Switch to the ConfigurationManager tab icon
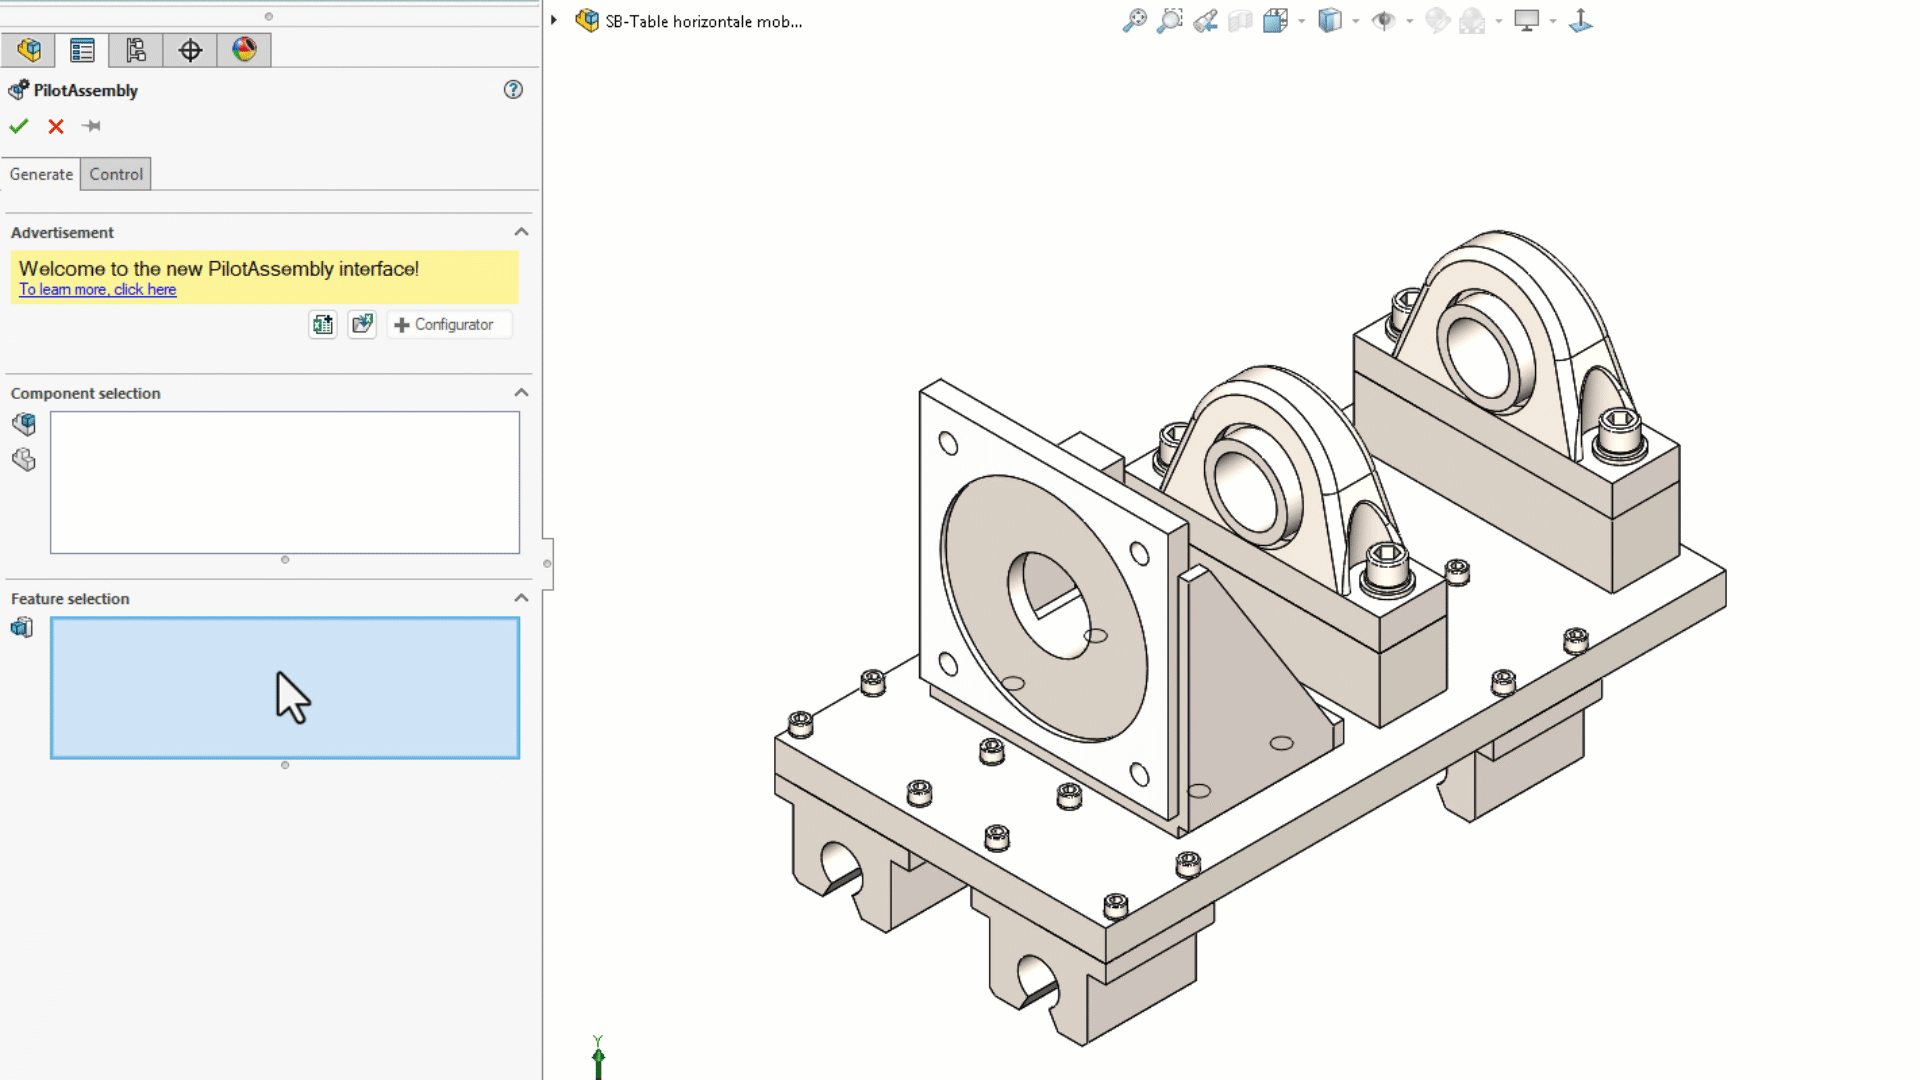Viewport: 1920px width, 1080px height. click(x=136, y=50)
